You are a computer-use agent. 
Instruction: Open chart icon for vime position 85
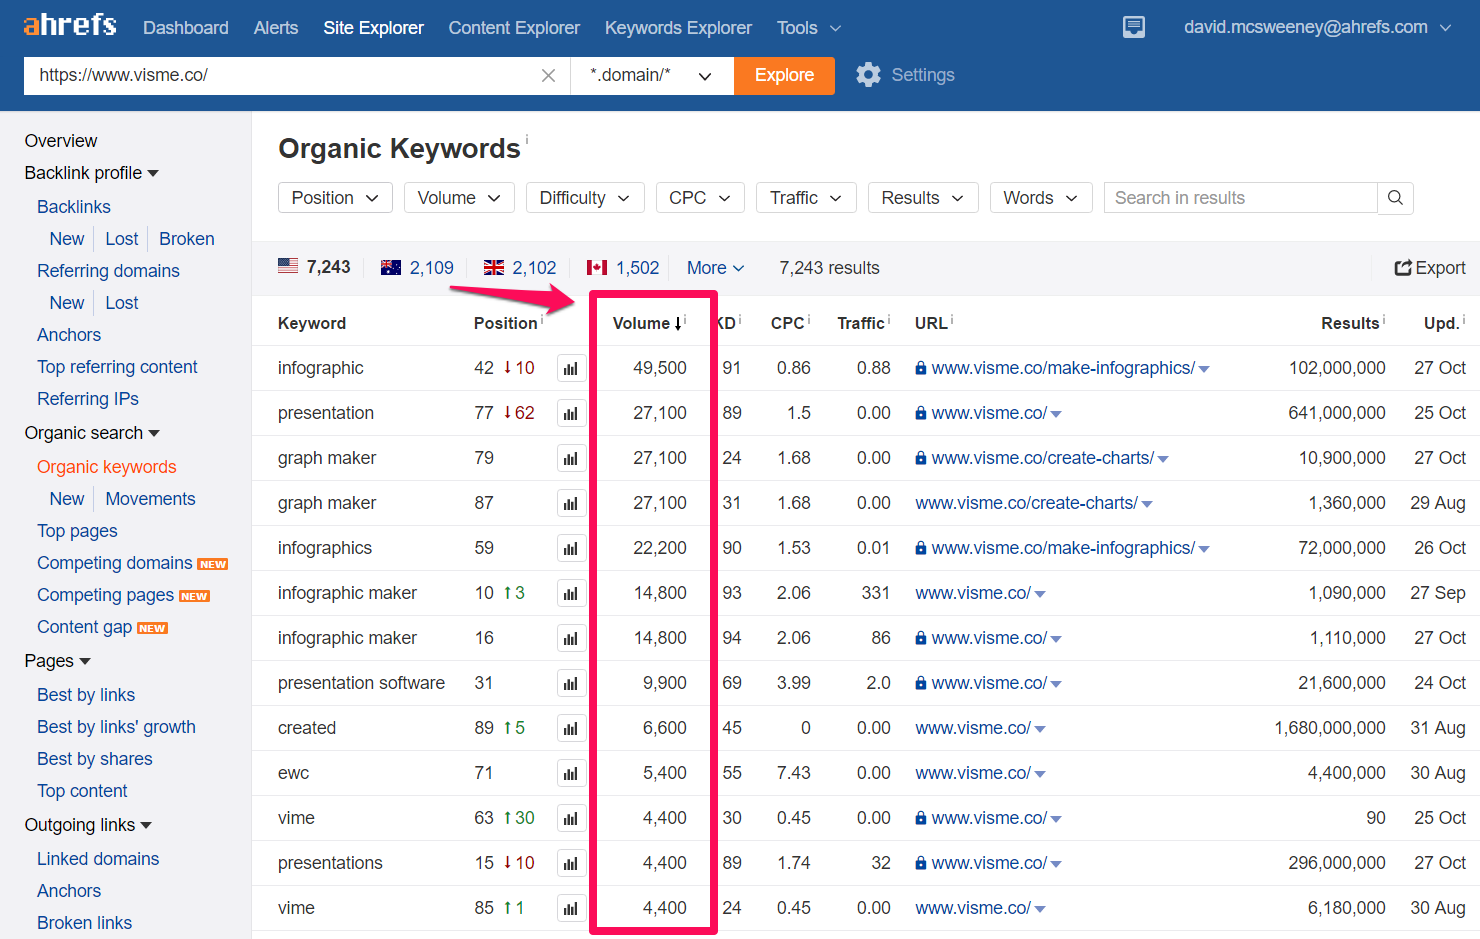[571, 908]
